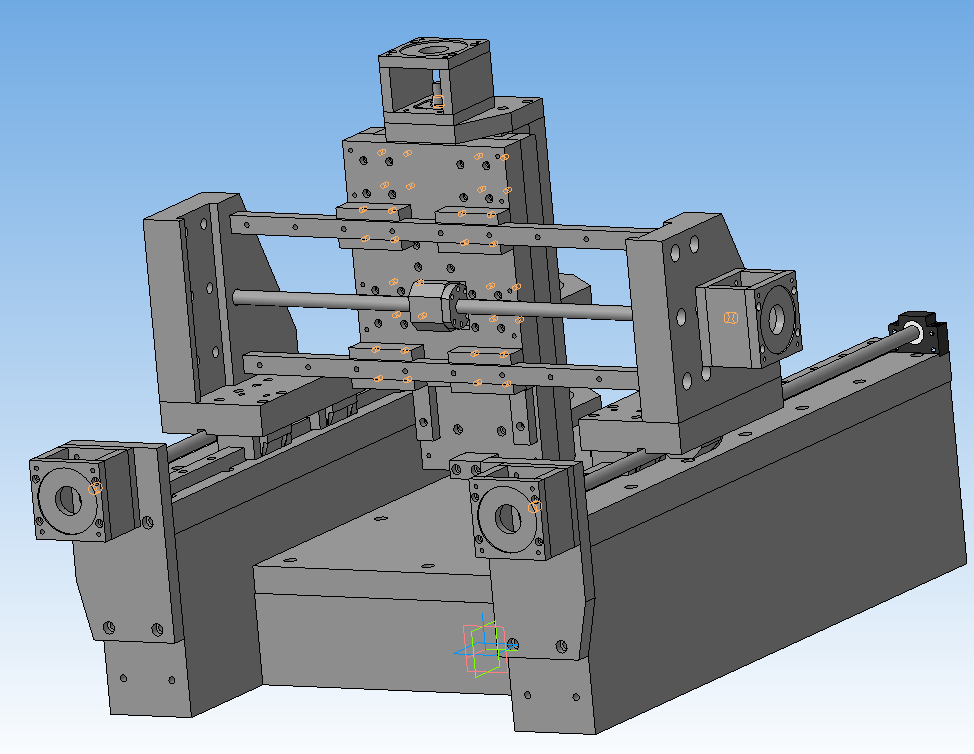Screen dimensions: 974x754
Task: Select the front-left motor mount flange
Action: pos(68,500)
